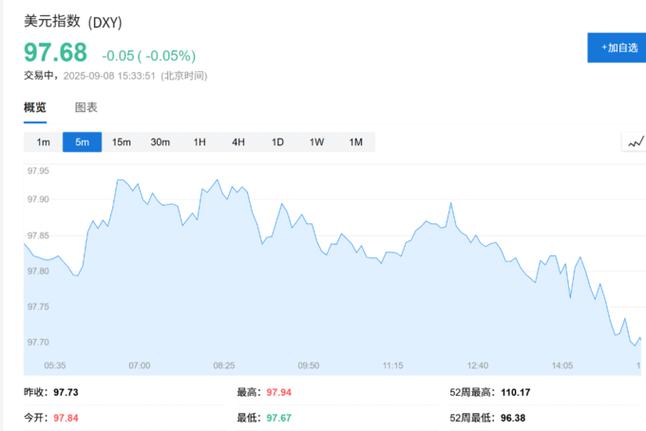Screen dimensions: 646x431
Task: Select the 1m interval
Action: click(43, 142)
